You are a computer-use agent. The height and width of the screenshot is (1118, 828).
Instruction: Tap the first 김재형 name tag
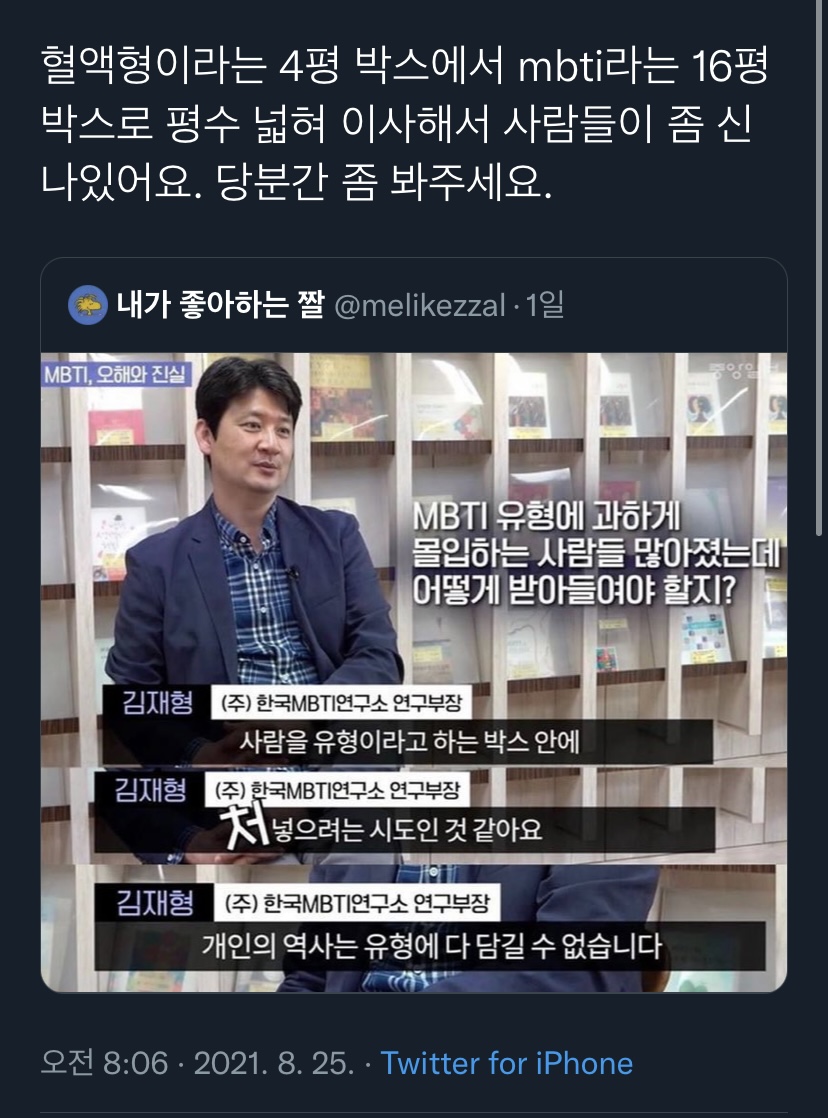tap(157, 702)
